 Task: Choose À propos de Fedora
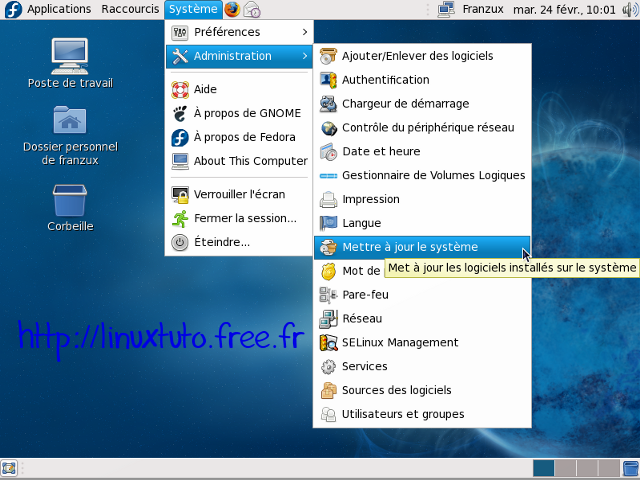[x=239, y=137]
